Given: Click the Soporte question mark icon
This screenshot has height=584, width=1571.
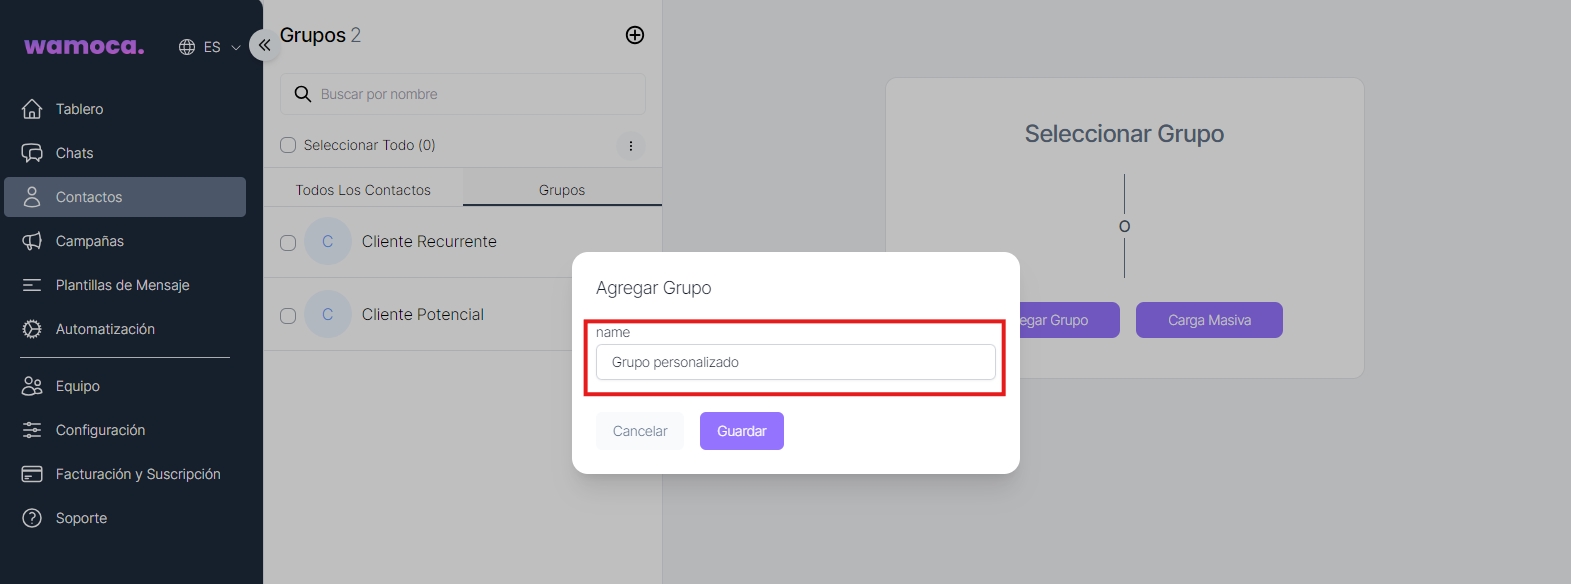Looking at the screenshot, I should pos(32,518).
